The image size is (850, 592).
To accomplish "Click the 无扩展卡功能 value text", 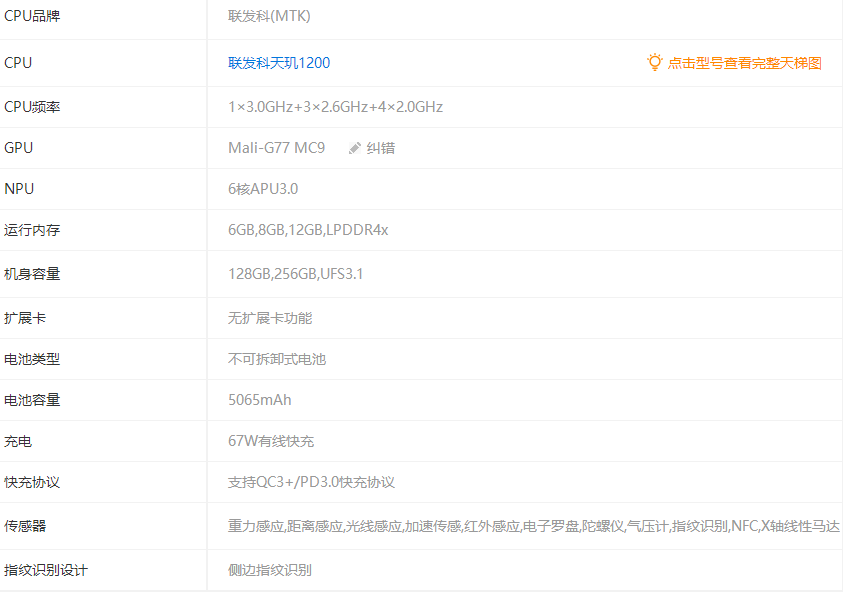I will [270, 318].
